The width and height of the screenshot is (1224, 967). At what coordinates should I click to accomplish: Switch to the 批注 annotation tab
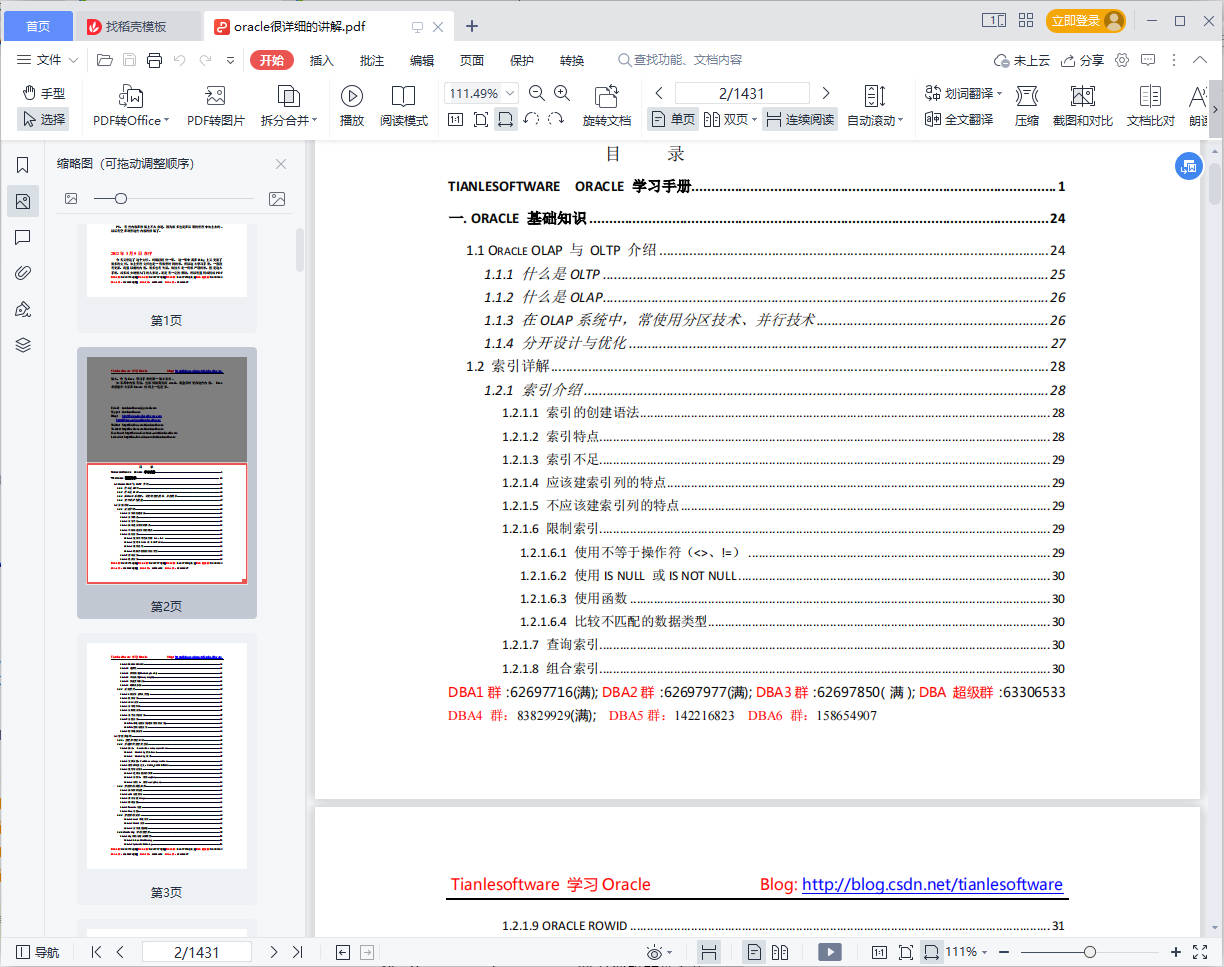click(371, 60)
